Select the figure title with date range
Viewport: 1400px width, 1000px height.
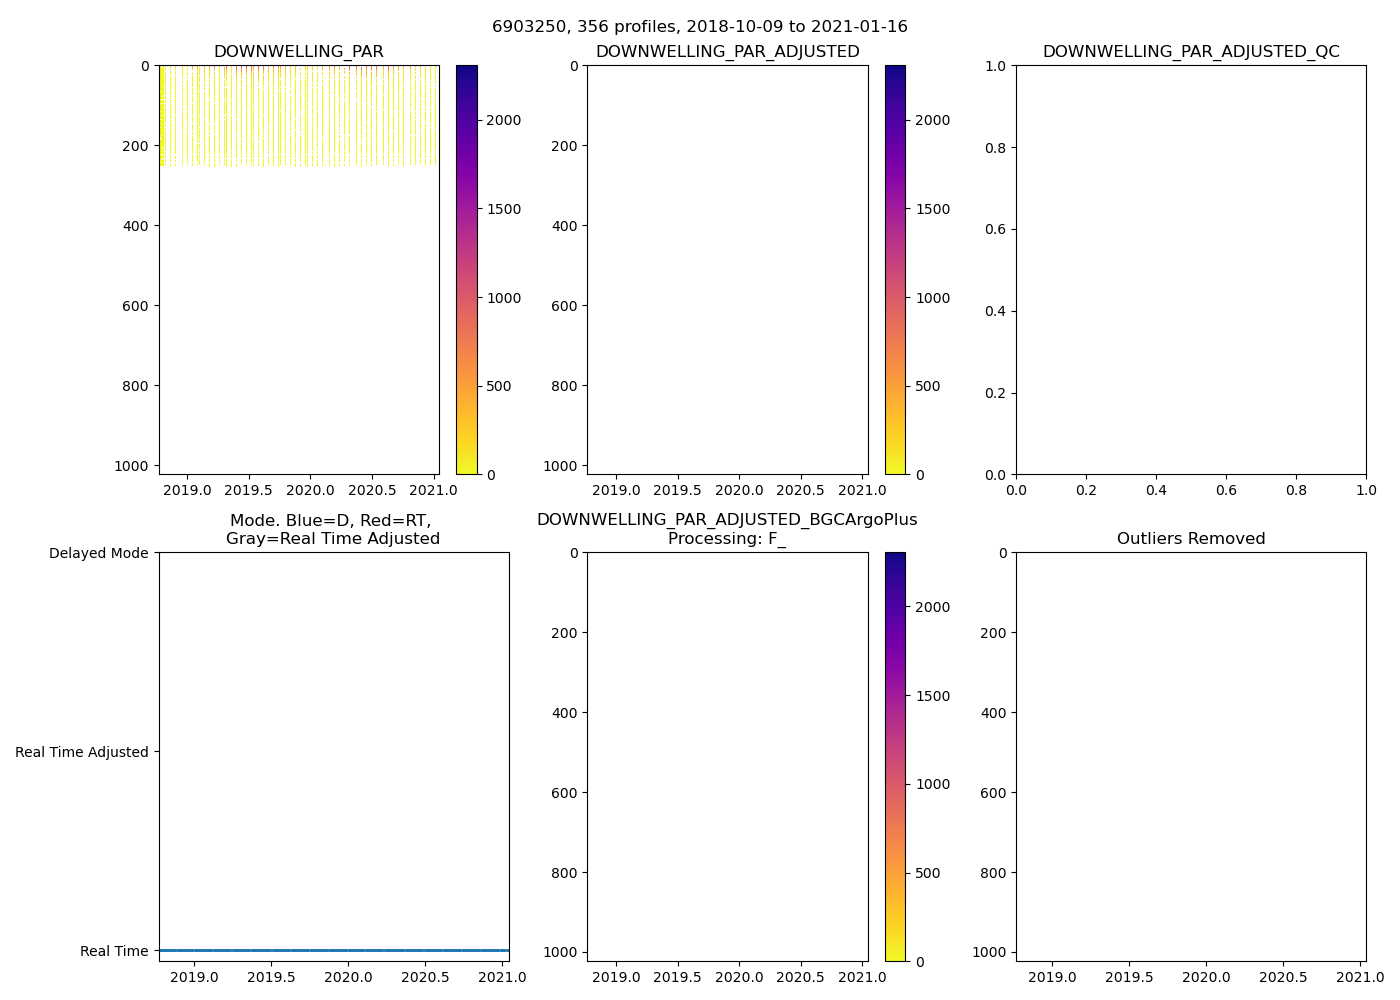[x=699, y=27]
